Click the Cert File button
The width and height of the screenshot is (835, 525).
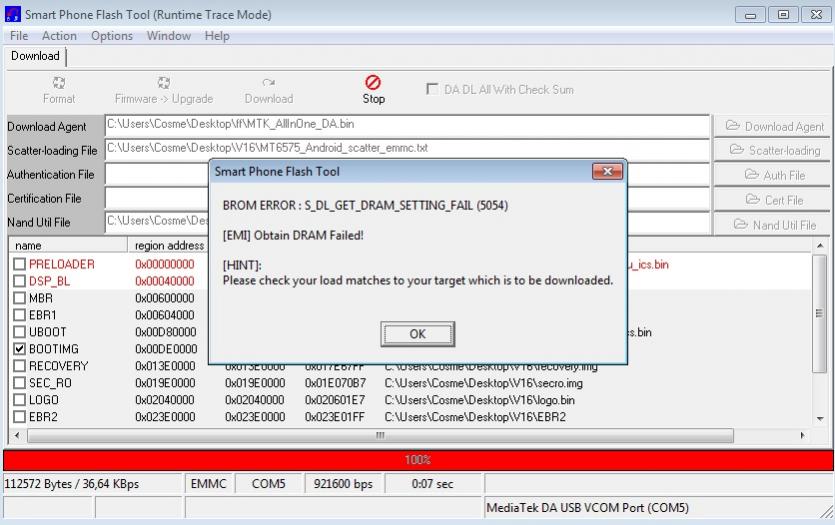[x=772, y=200]
